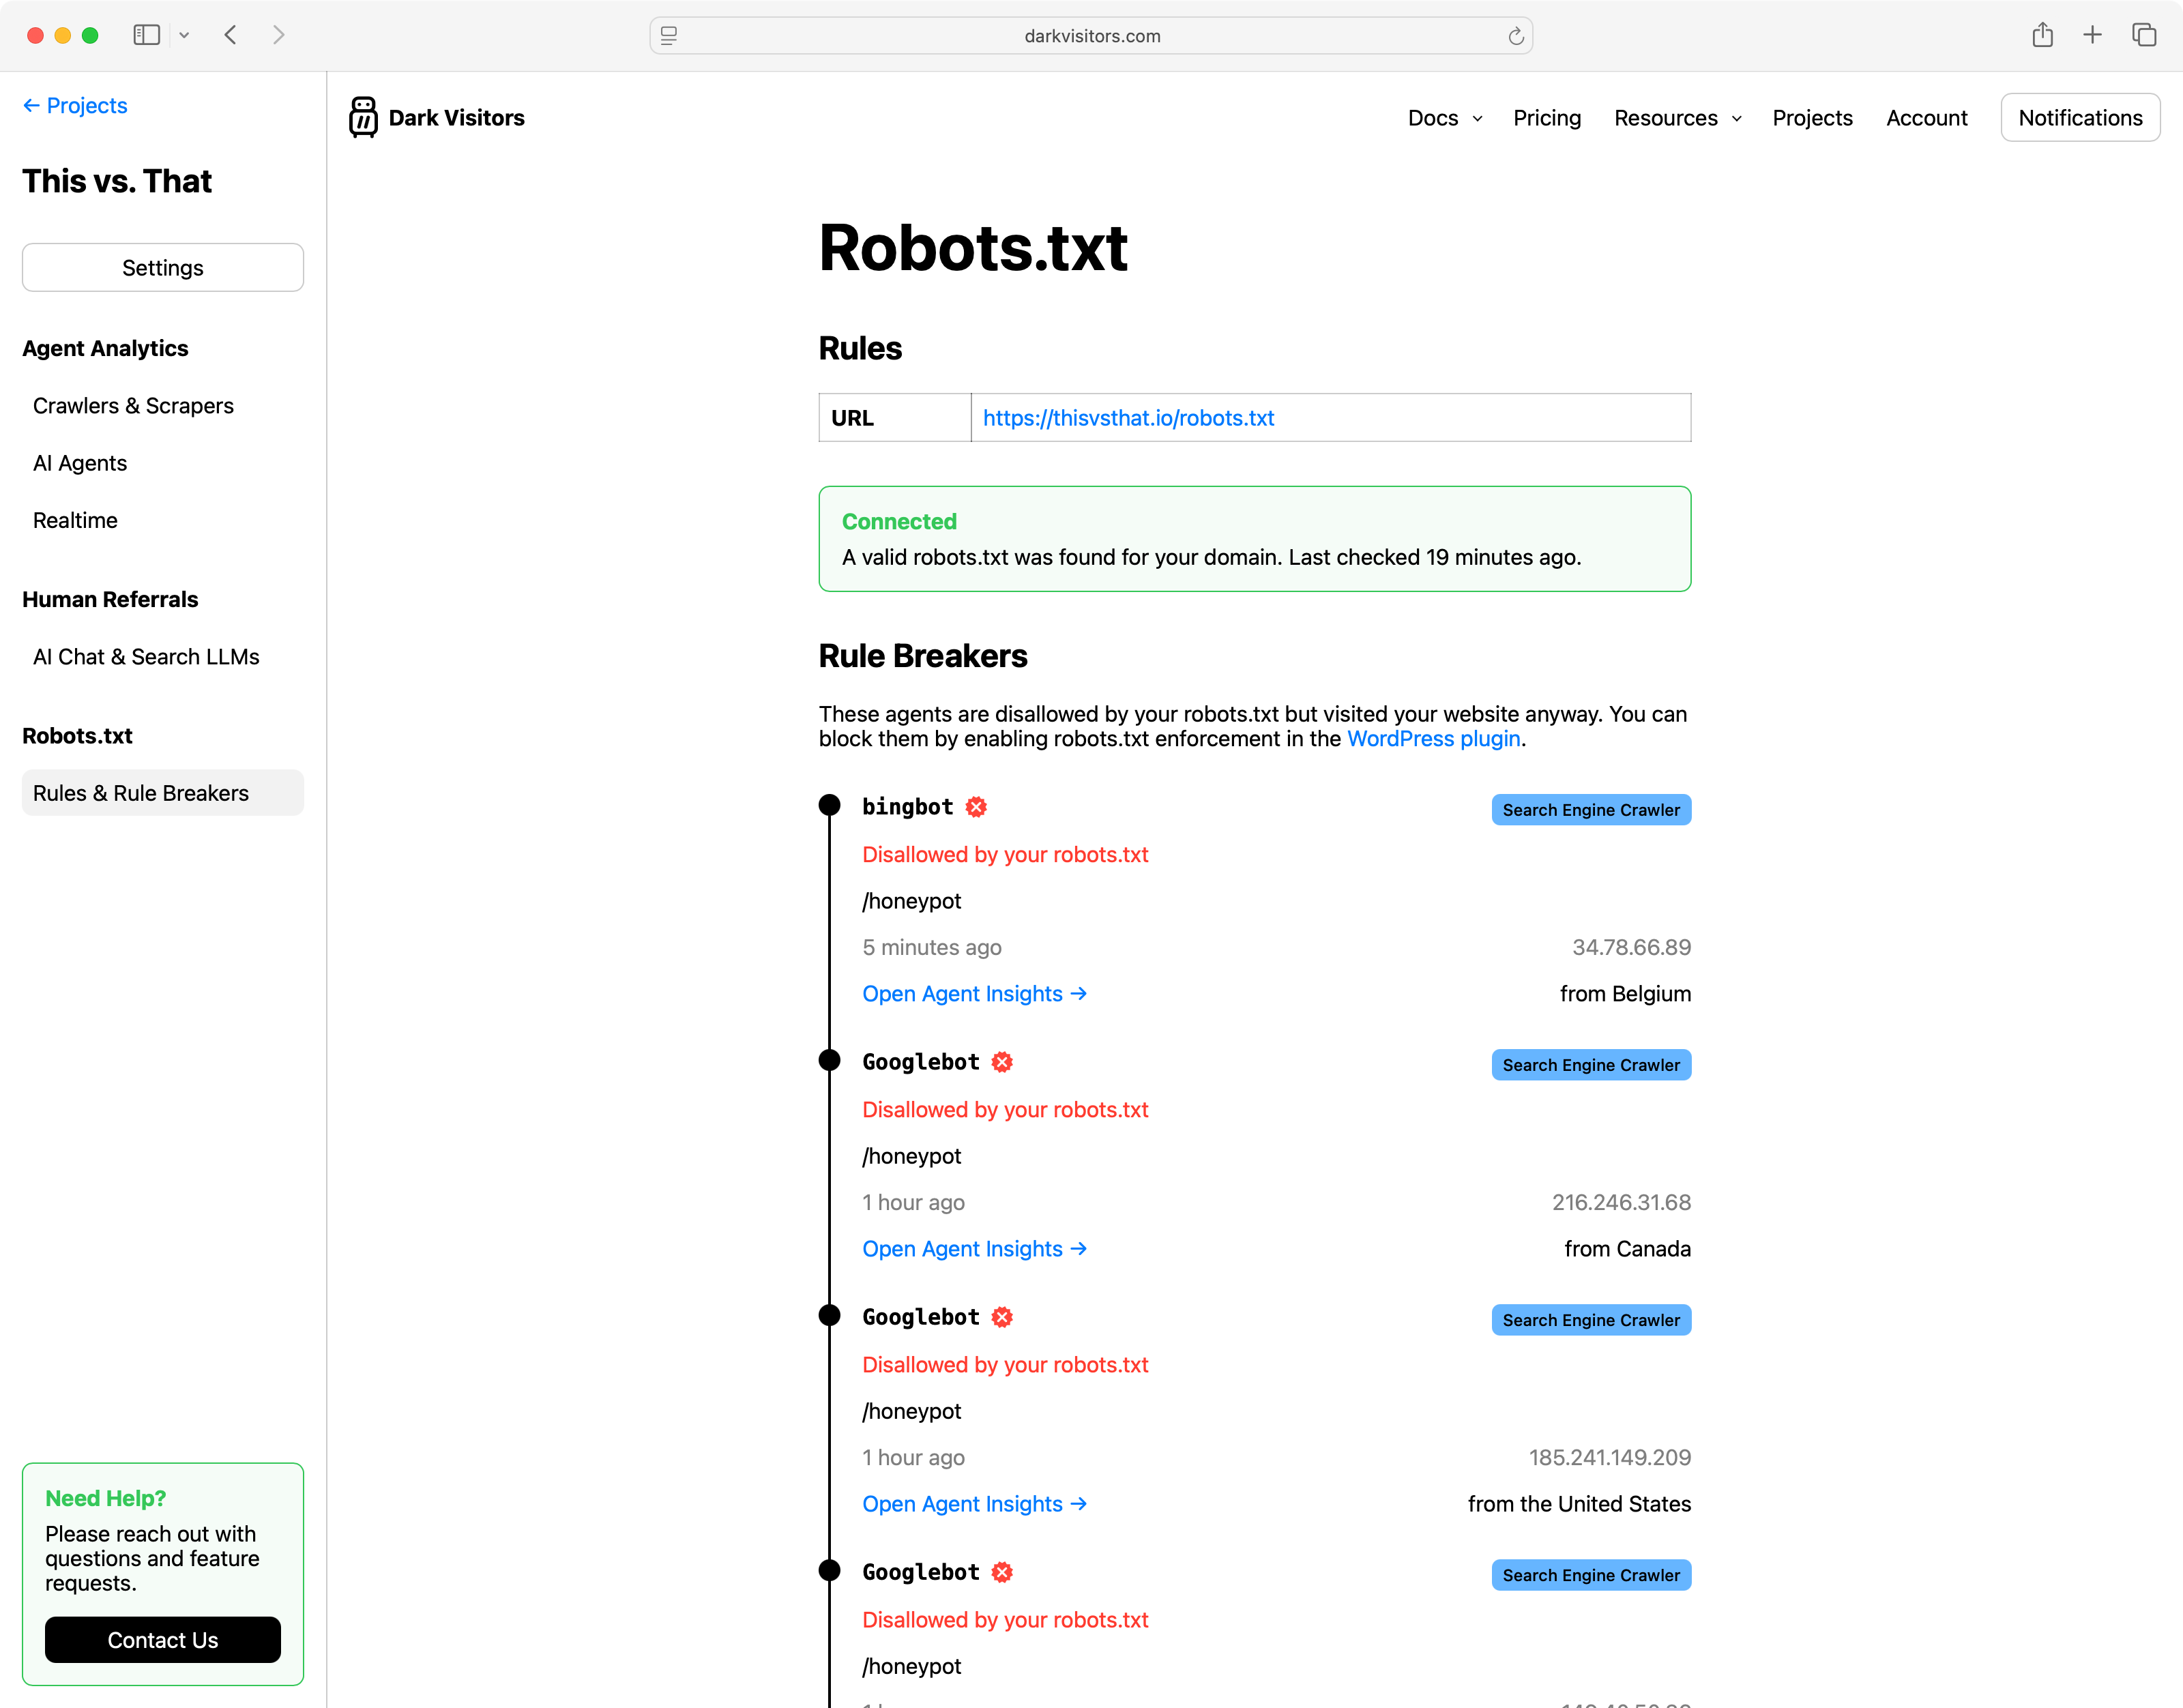Image resolution: width=2183 pixels, height=1708 pixels.
Task: Expand the Resources dropdown menu
Action: [1677, 118]
